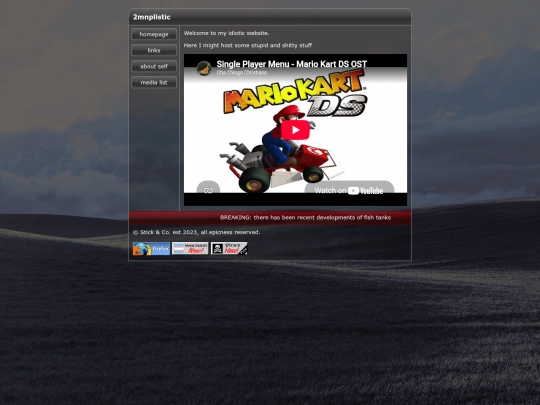Open the homepage navigation button

(x=154, y=34)
